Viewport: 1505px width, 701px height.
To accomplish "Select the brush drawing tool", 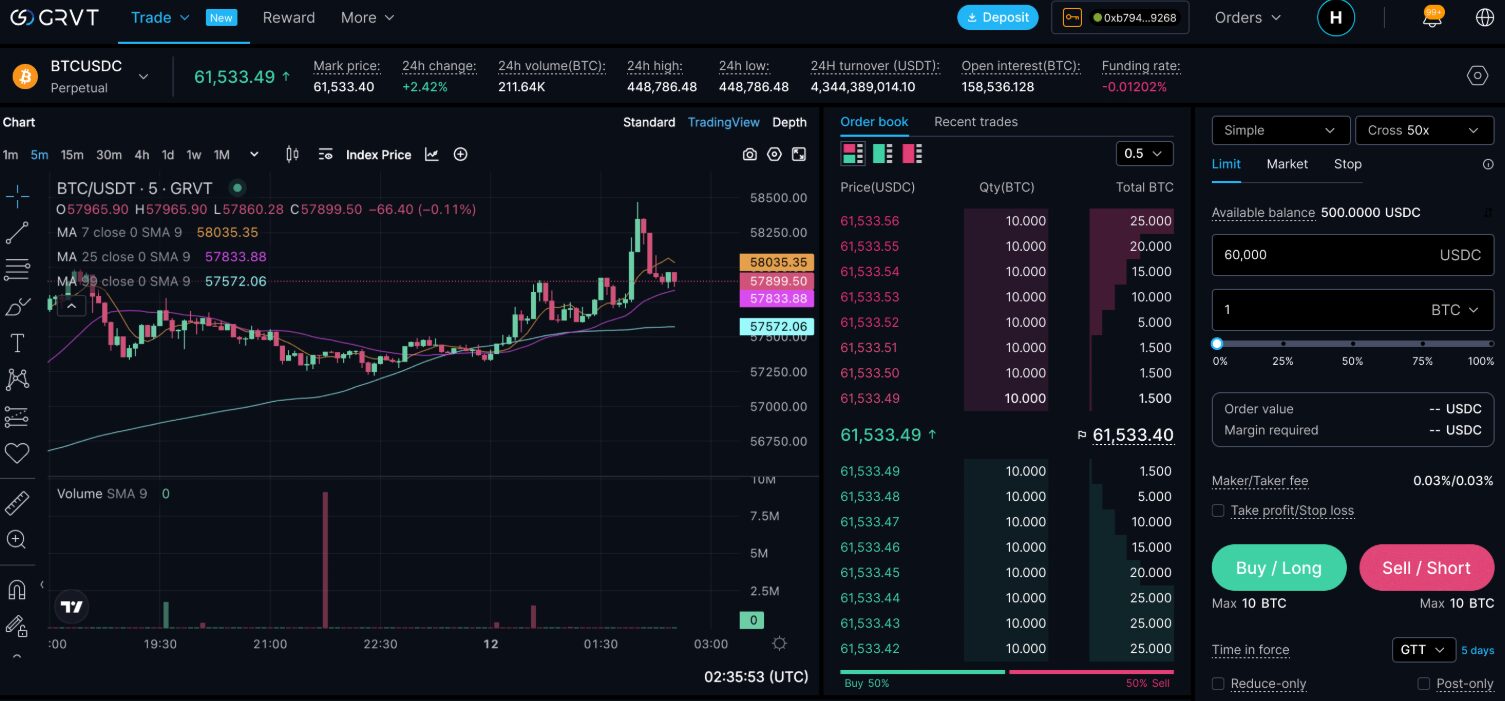I will pyautogui.click(x=17, y=306).
